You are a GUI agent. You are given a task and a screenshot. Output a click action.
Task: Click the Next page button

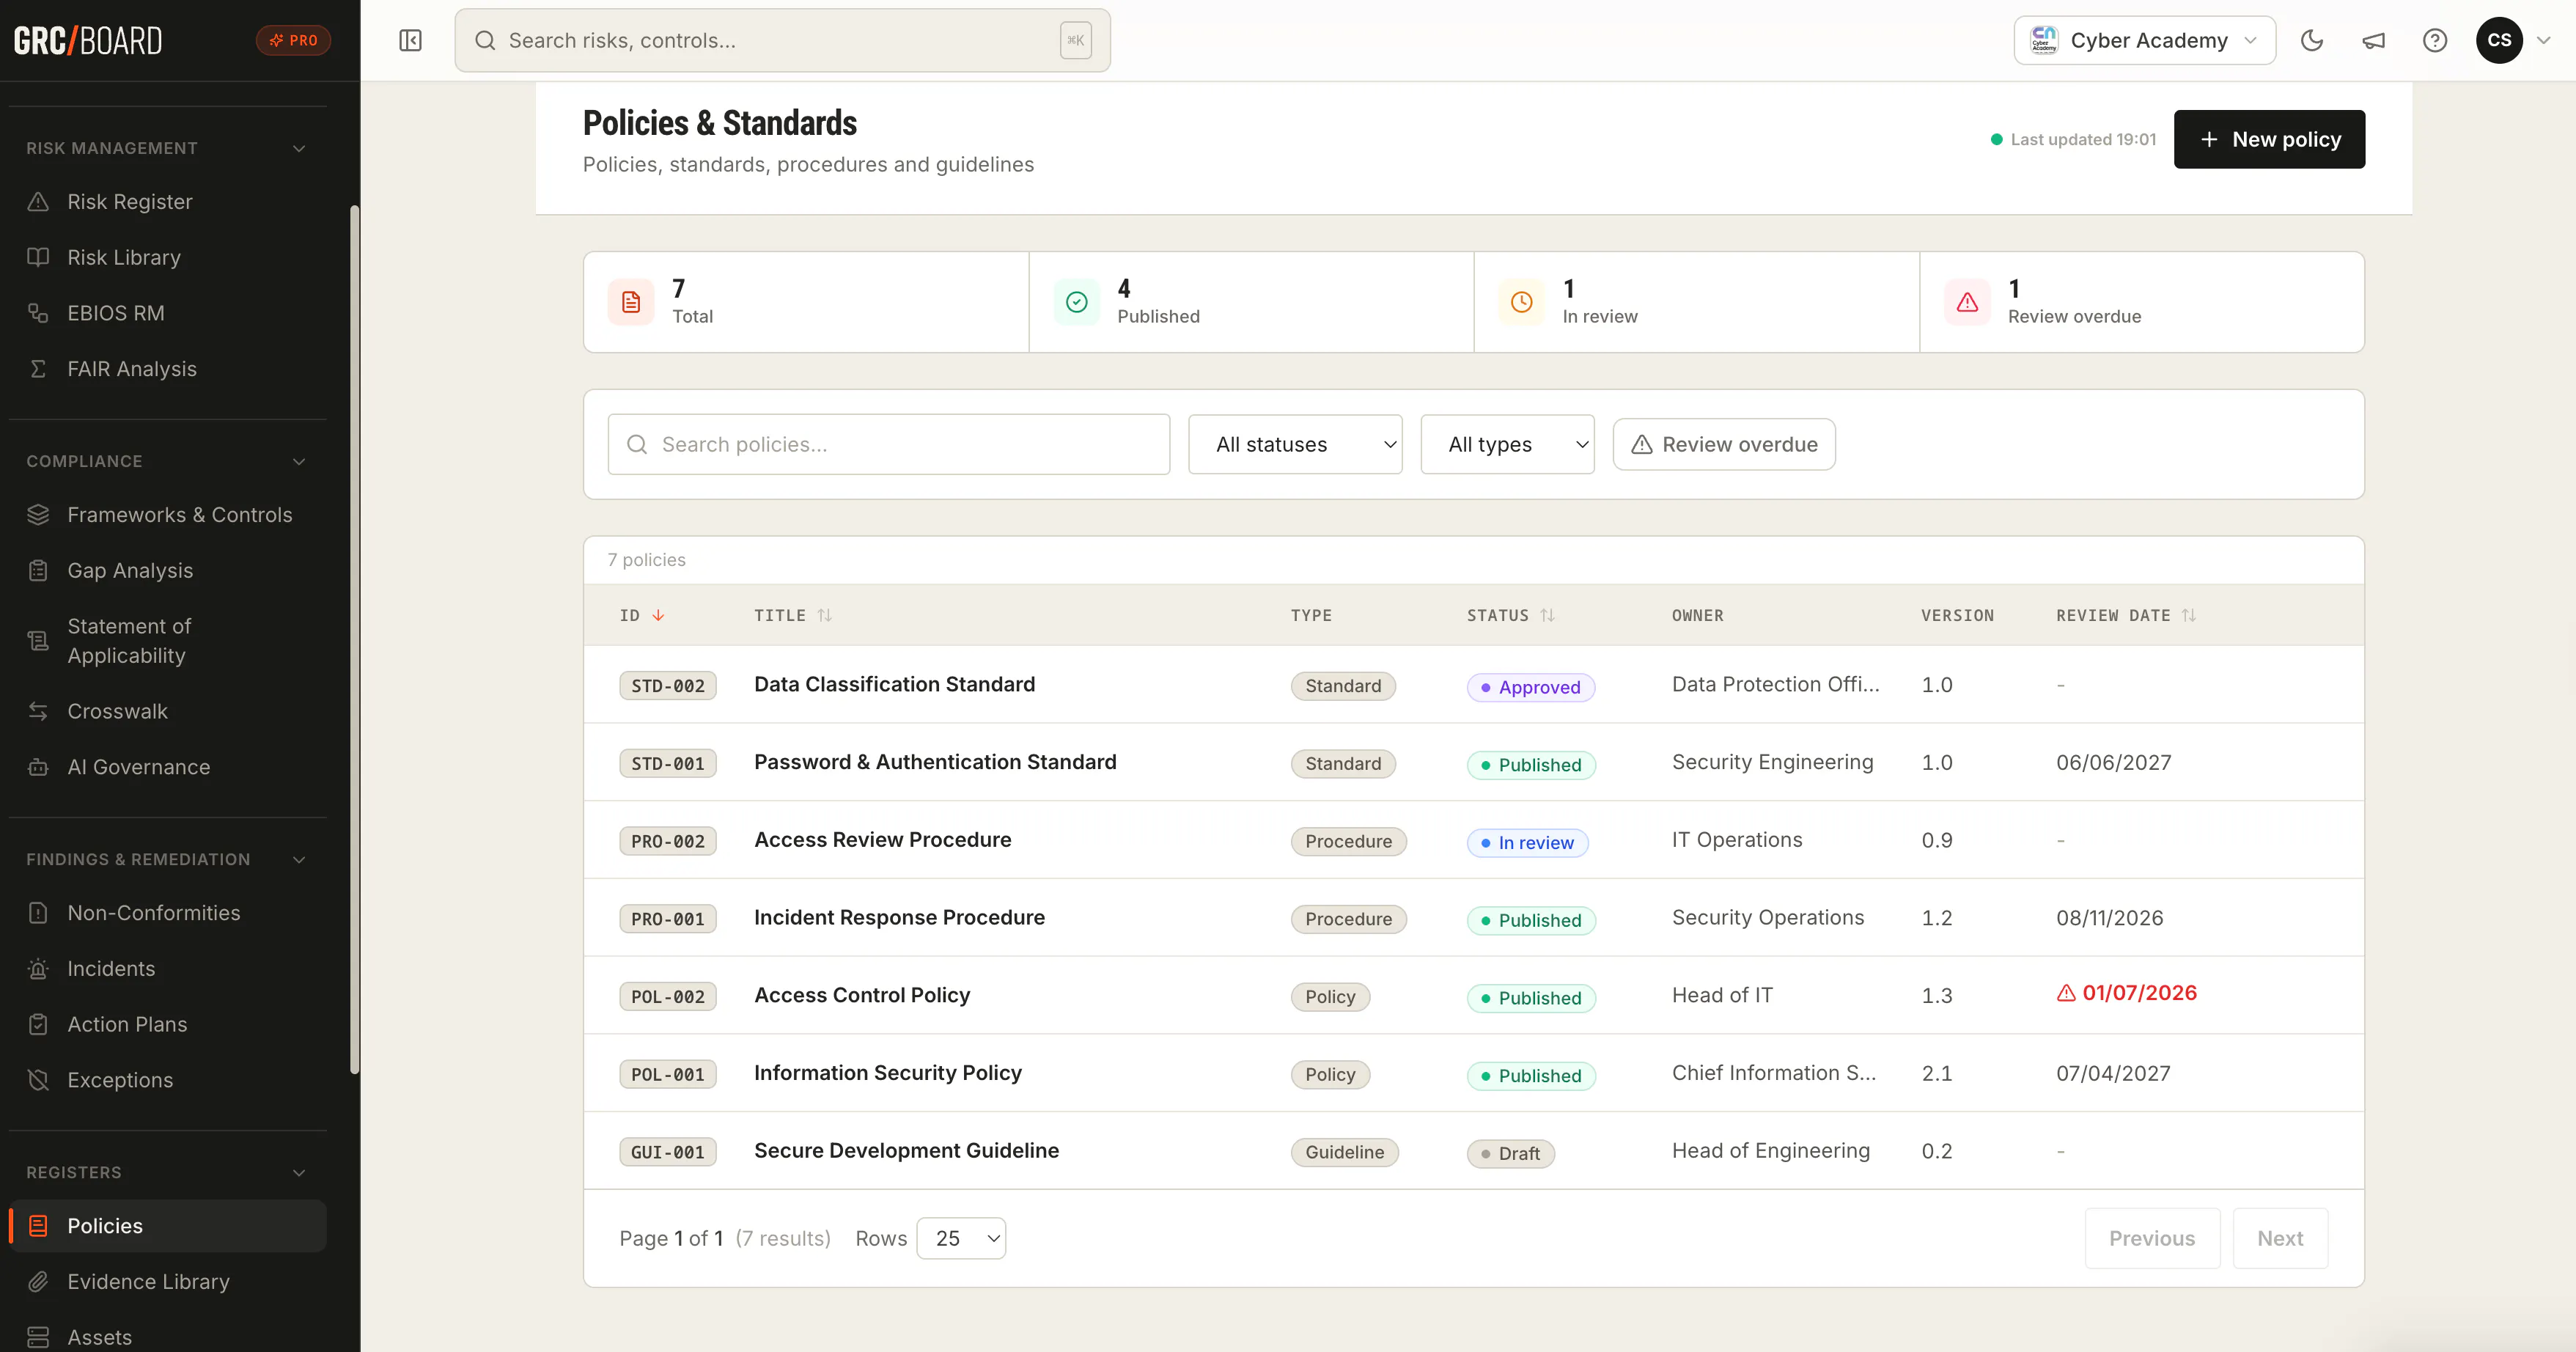tap(2280, 1238)
